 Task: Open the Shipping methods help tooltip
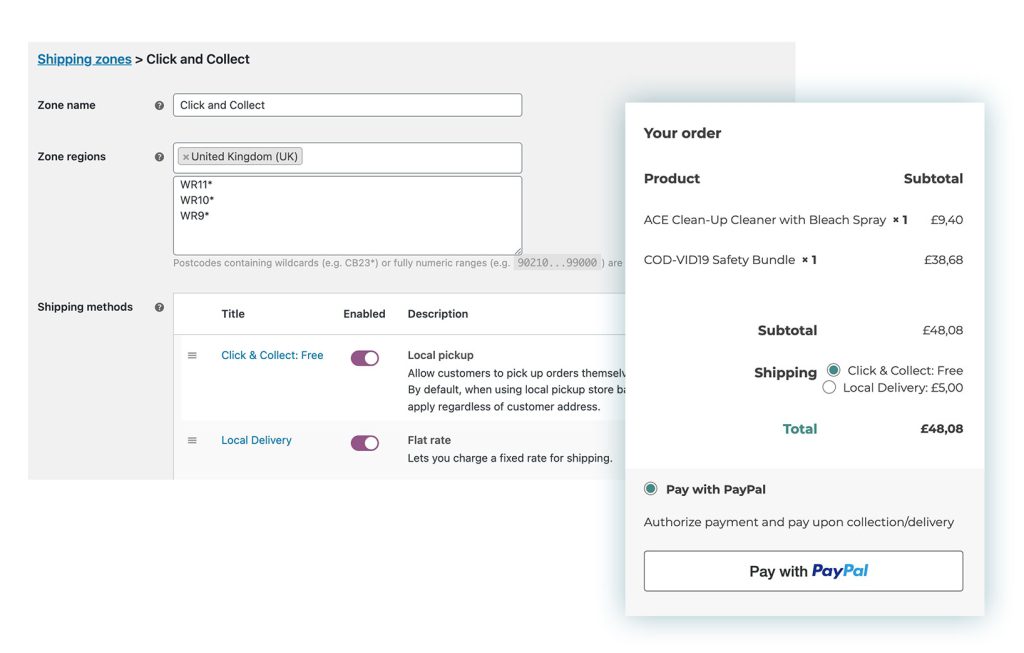(x=158, y=307)
